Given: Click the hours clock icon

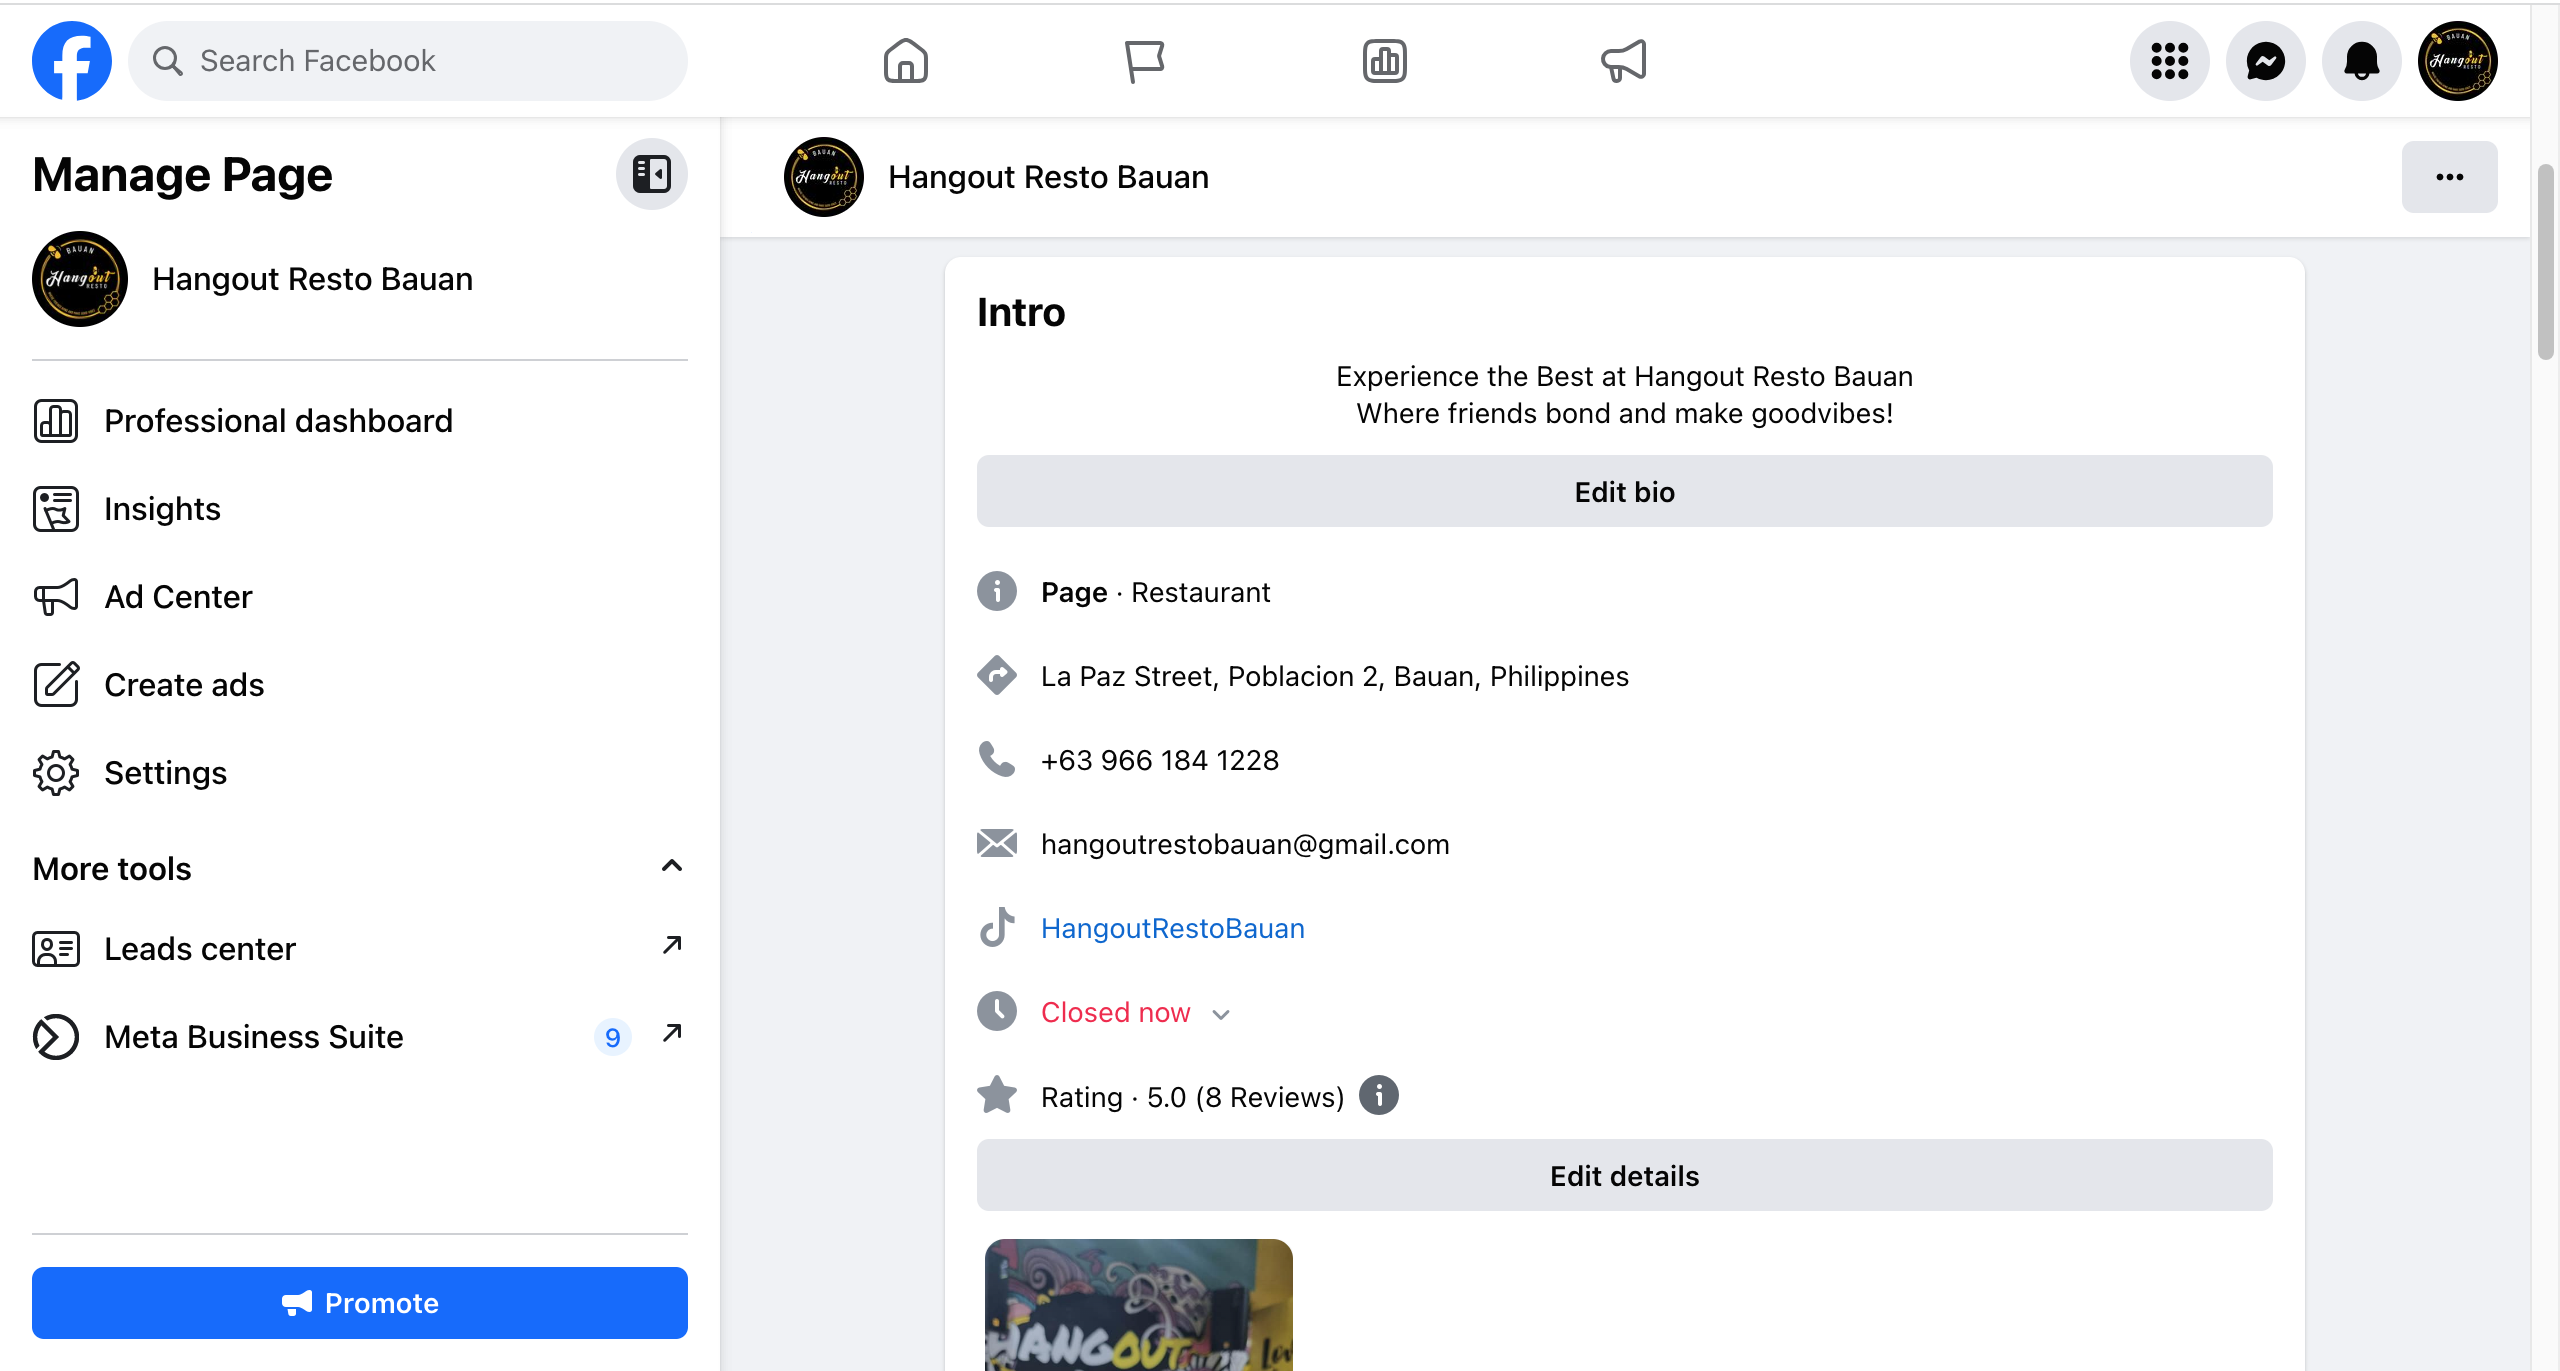Looking at the screenshot, I should [x=997, y=1011].
